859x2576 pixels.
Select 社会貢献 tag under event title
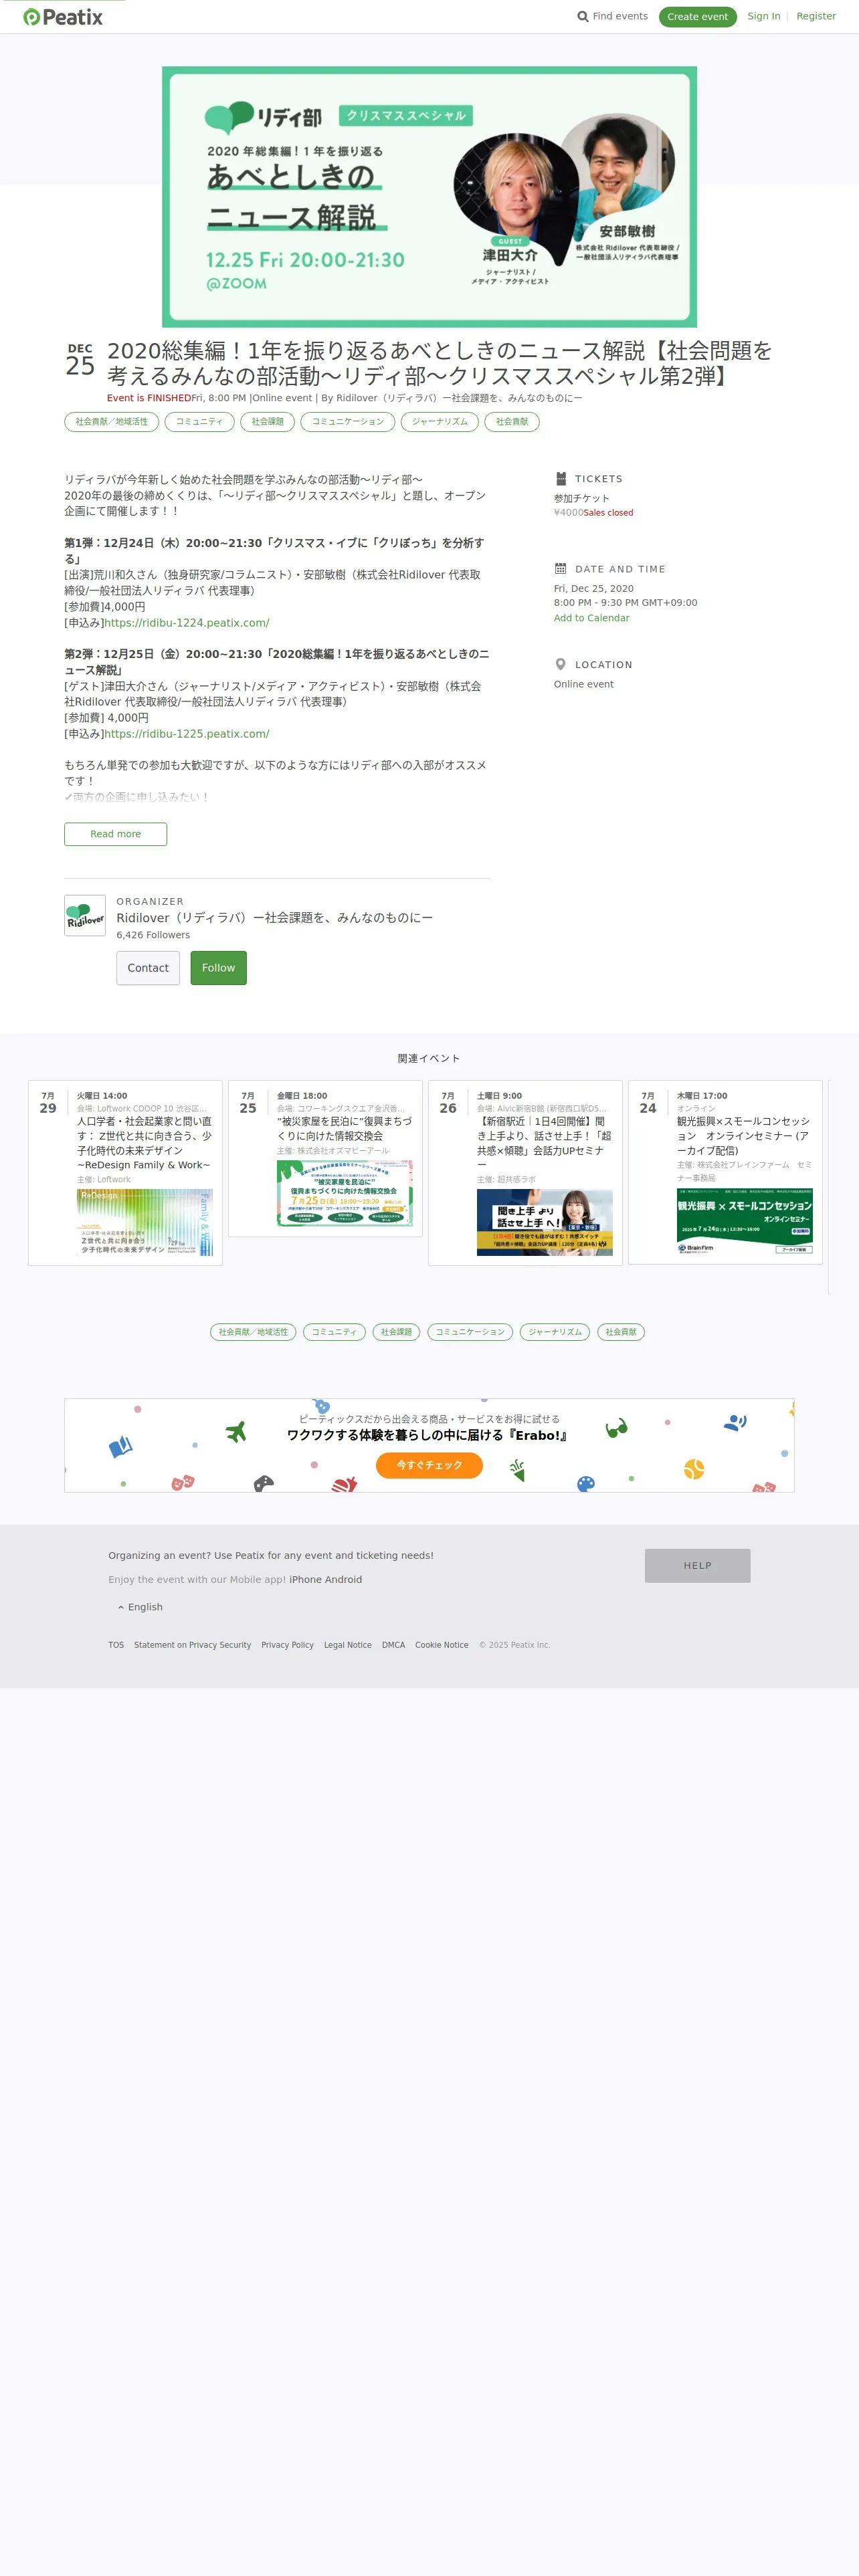512,422
